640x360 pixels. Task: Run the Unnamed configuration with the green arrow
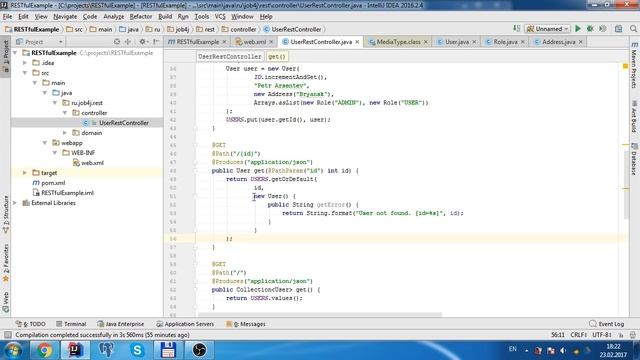pyautogui.click(x=578, y=29)
